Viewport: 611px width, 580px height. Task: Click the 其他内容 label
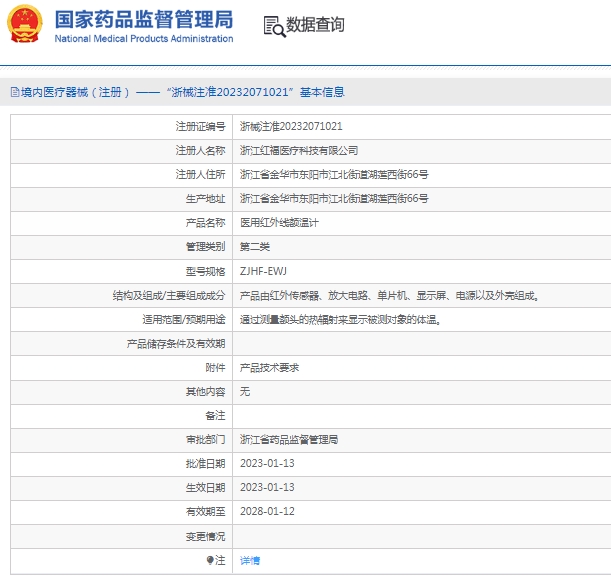point(205,391)
